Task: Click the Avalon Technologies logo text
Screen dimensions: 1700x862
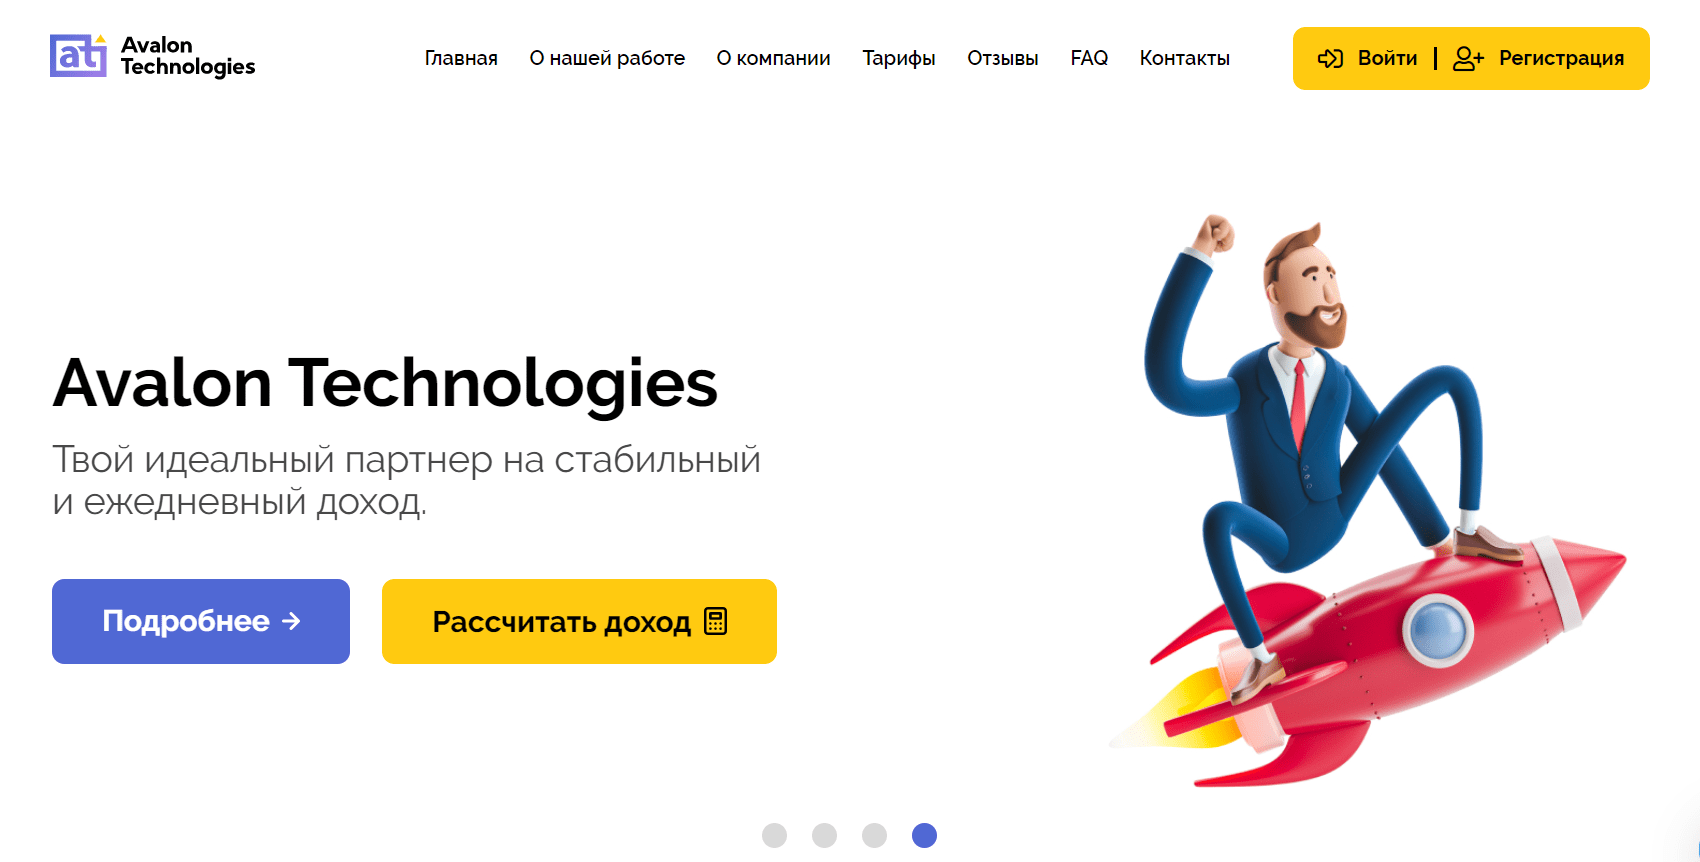Action: pos(188,56)
